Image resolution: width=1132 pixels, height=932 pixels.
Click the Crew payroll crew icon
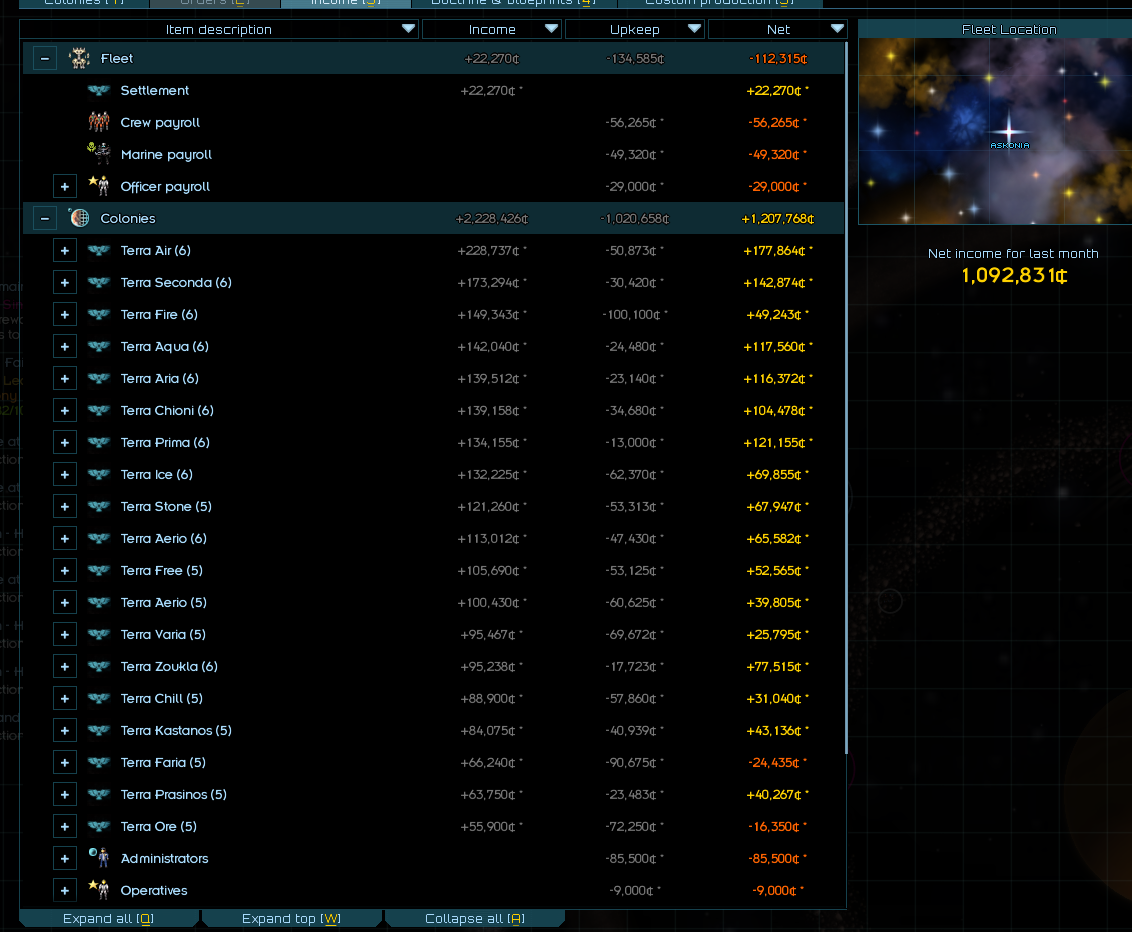99,122
